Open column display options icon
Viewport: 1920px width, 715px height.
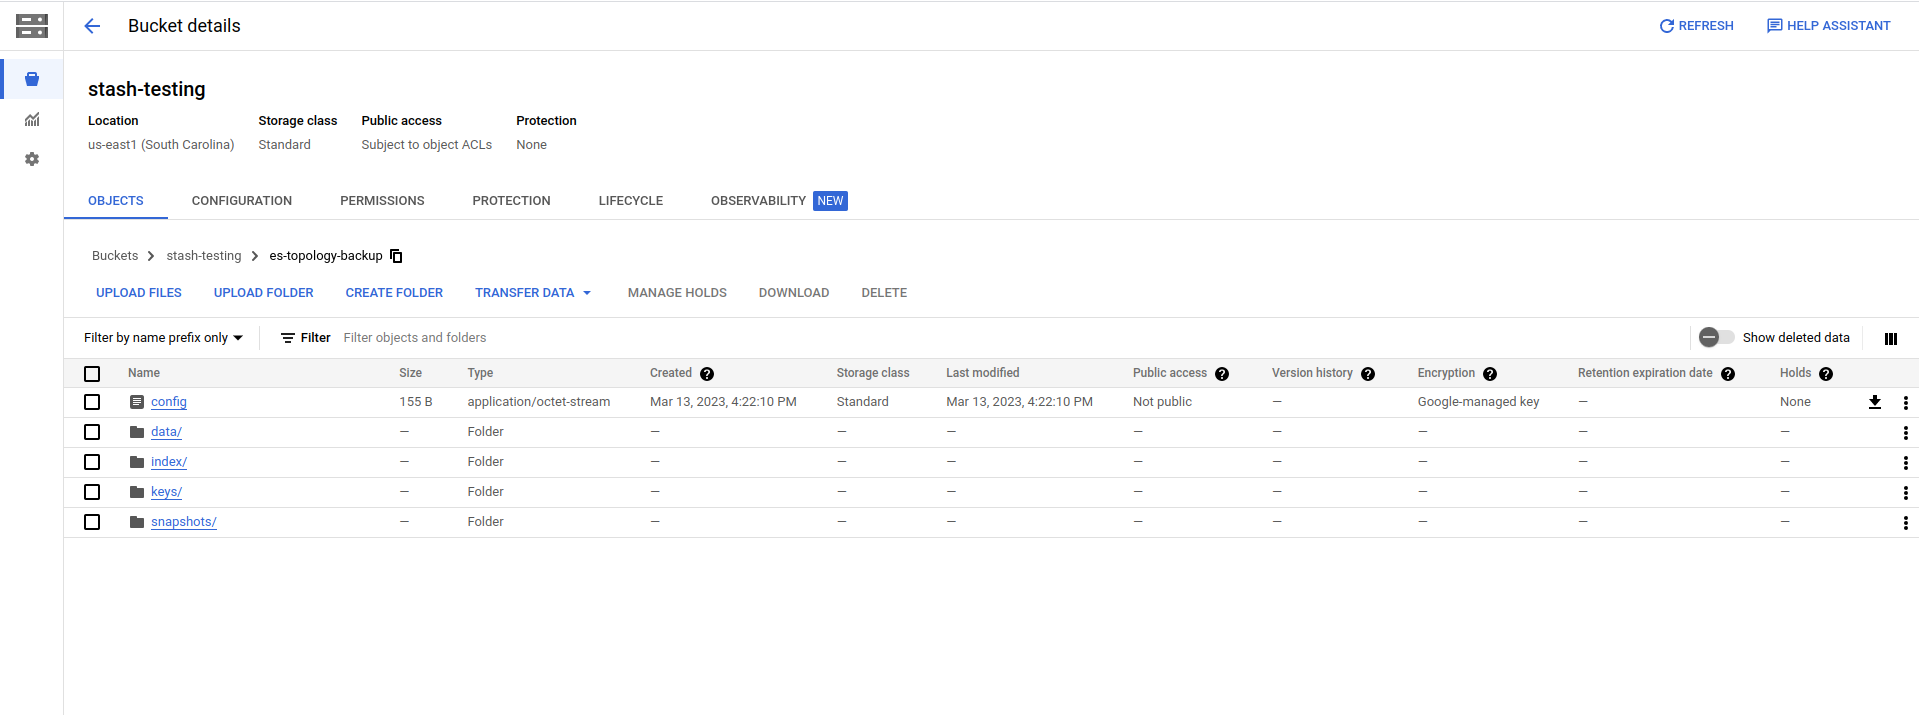tap(1890, 339)
